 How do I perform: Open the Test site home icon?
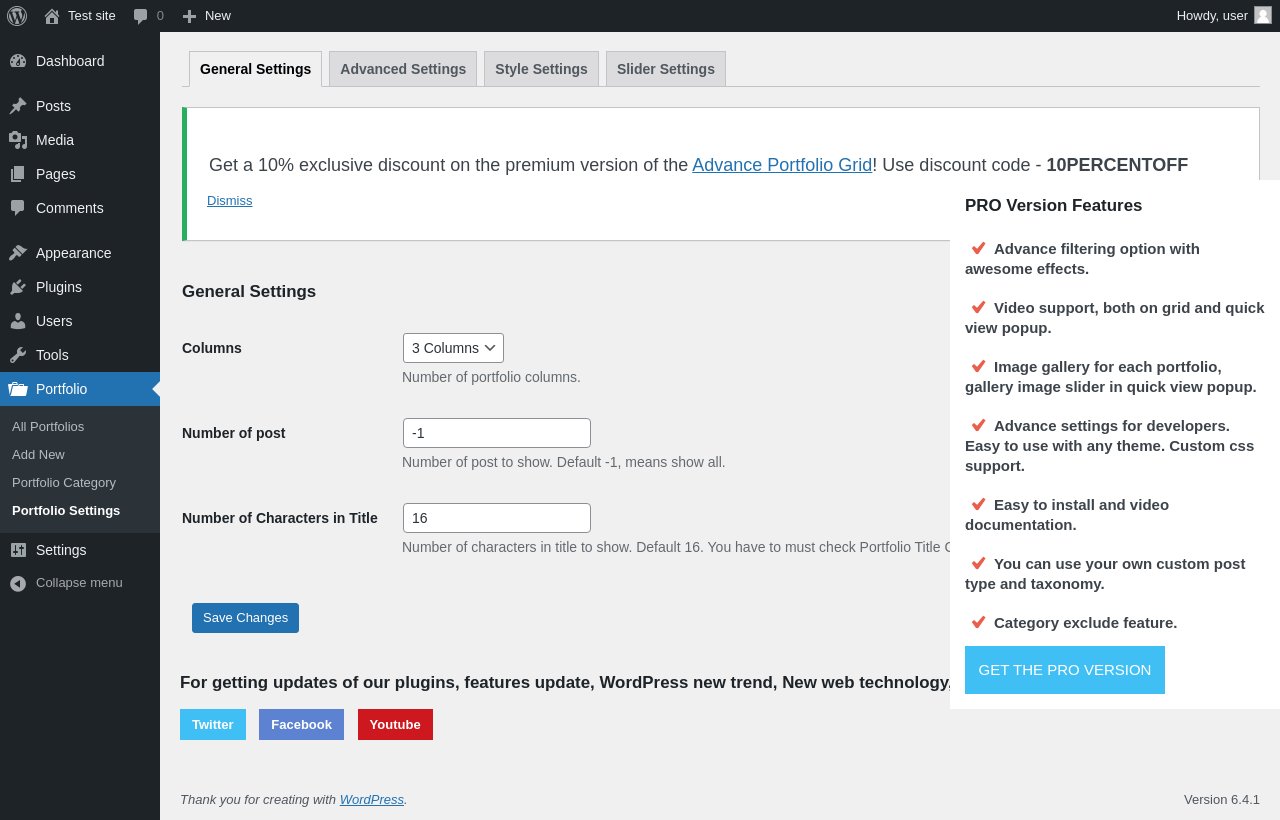pyautogui.click(x=52, y=16)
